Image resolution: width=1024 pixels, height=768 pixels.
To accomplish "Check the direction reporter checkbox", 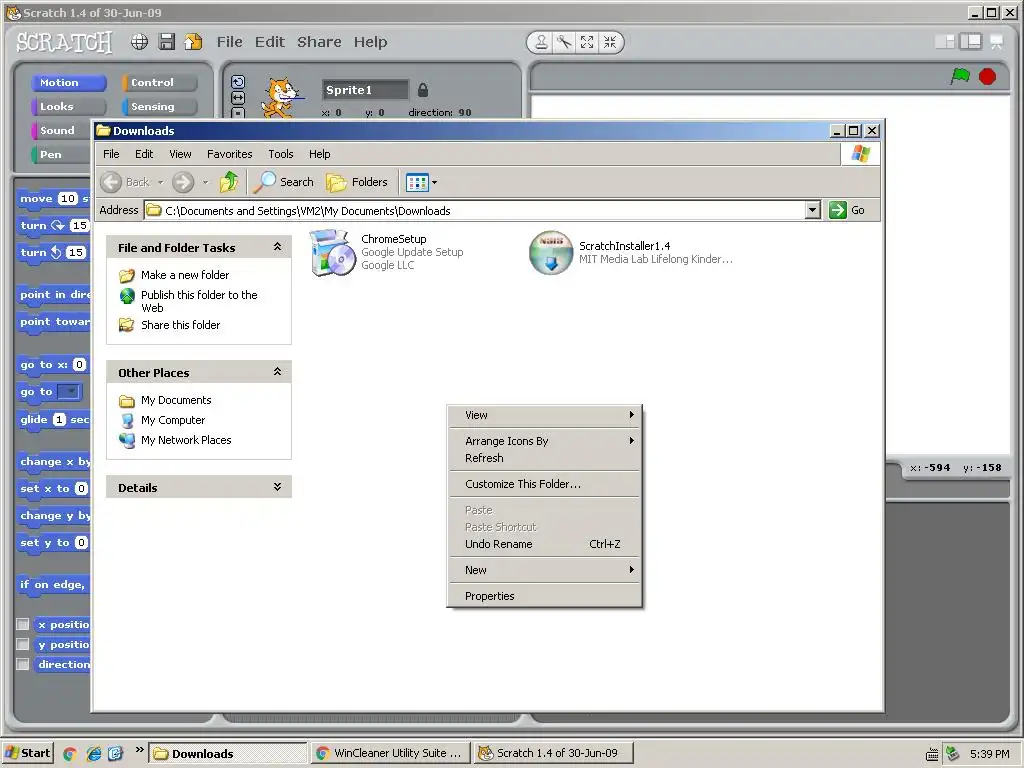I will (23, 664).
